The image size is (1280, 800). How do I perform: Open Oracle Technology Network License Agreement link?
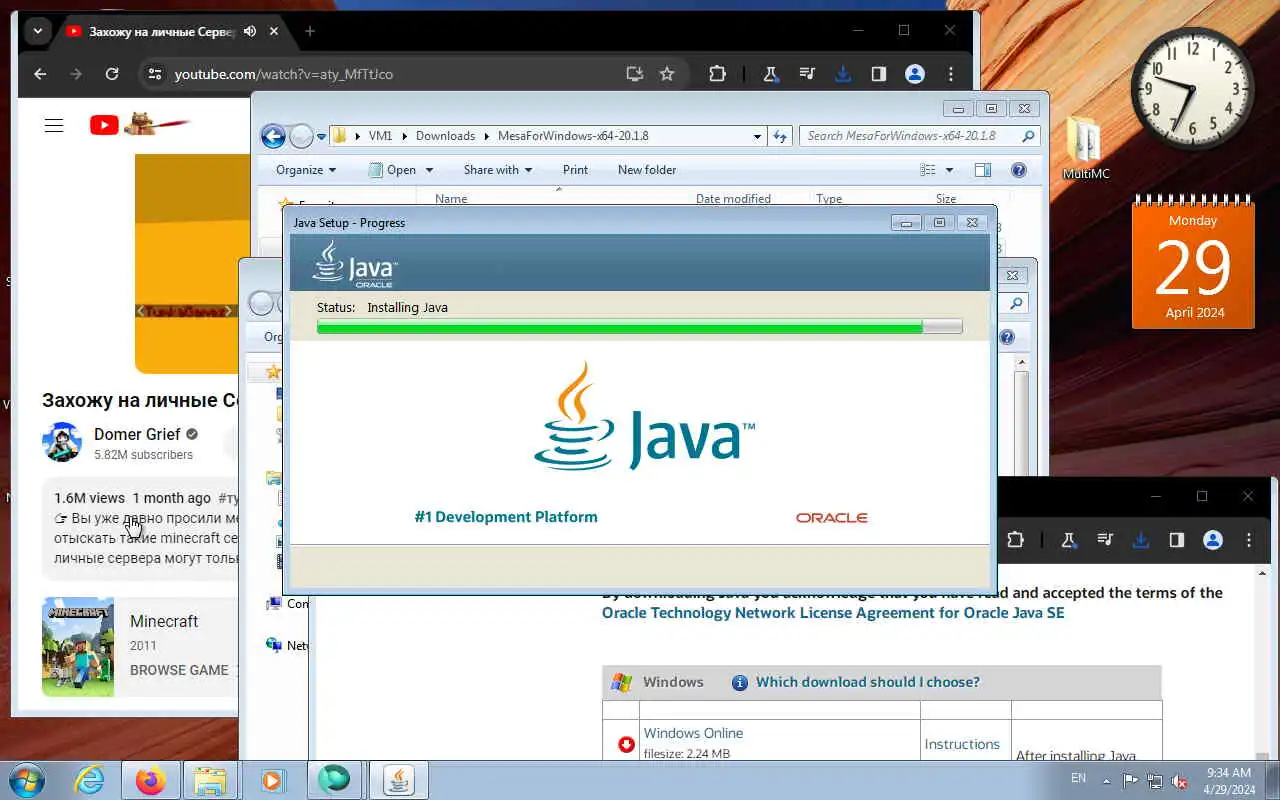click(833, 612)
